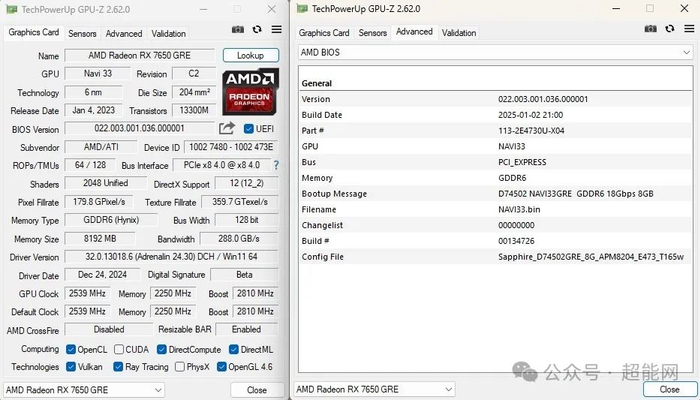The height and width of the screenshot is (400, 700).
Task: Click the refresh icon in right window
Action: point(670,29)
